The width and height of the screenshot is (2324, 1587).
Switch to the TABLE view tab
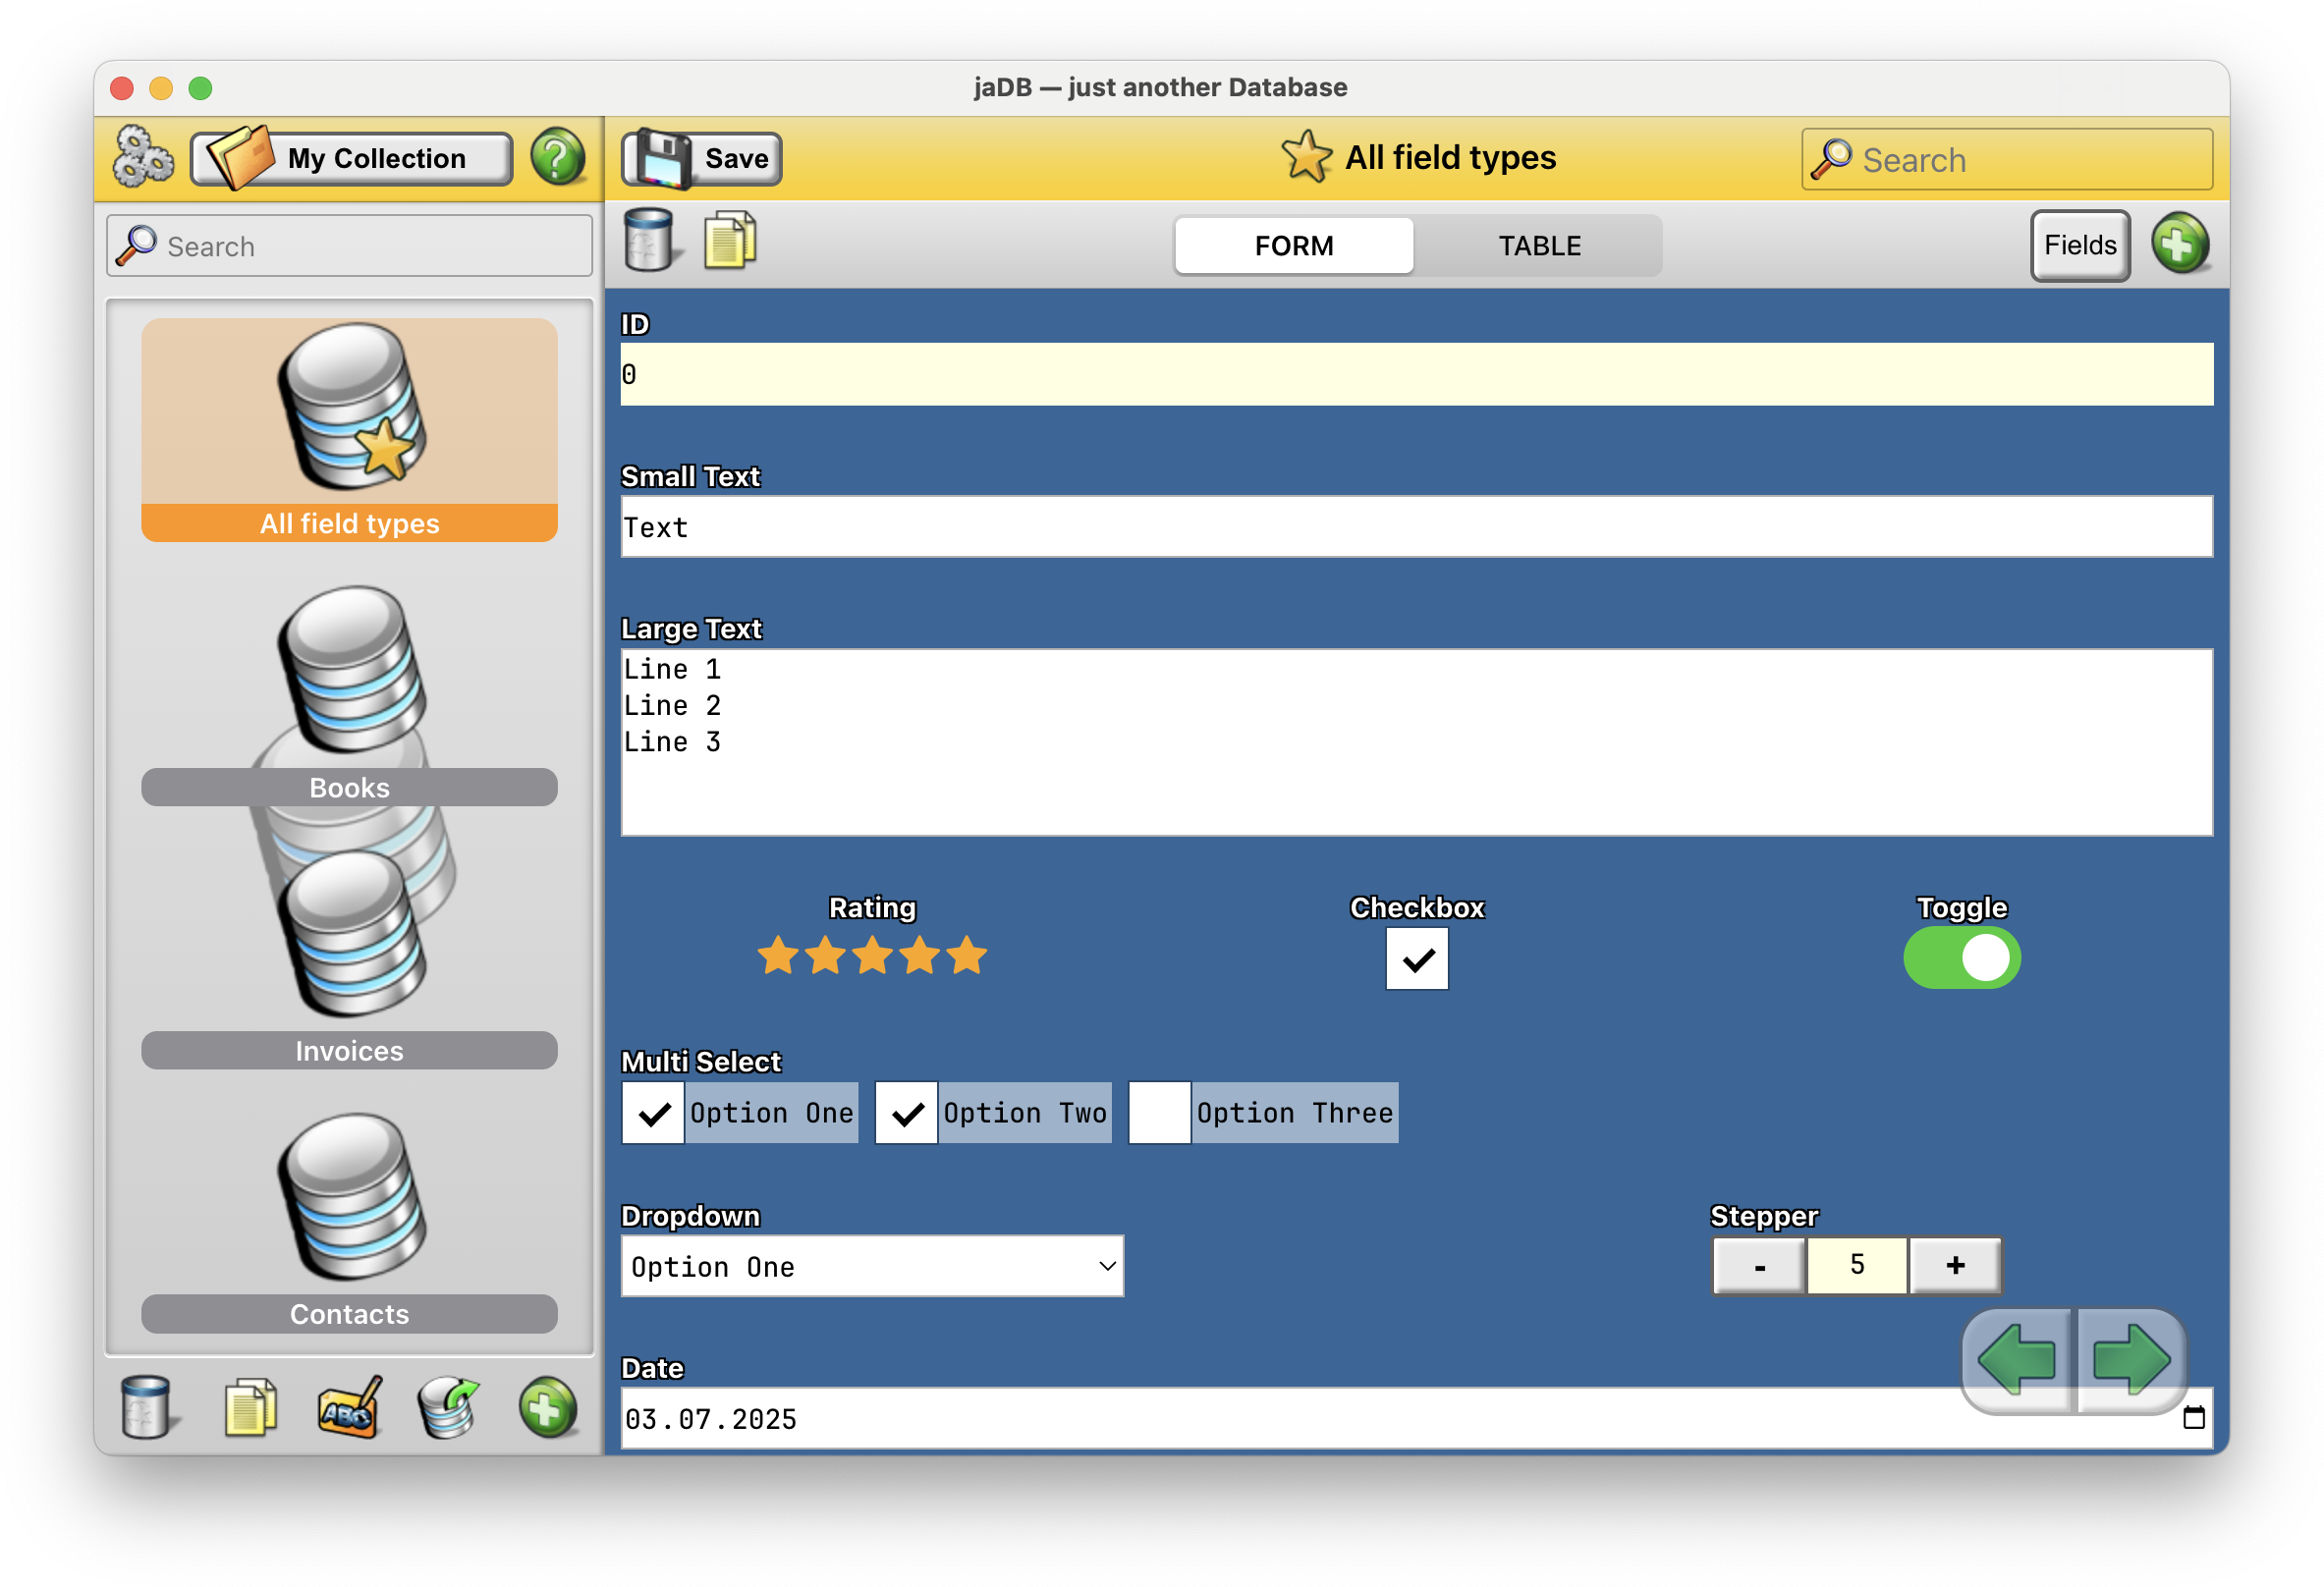[1539, 246]
